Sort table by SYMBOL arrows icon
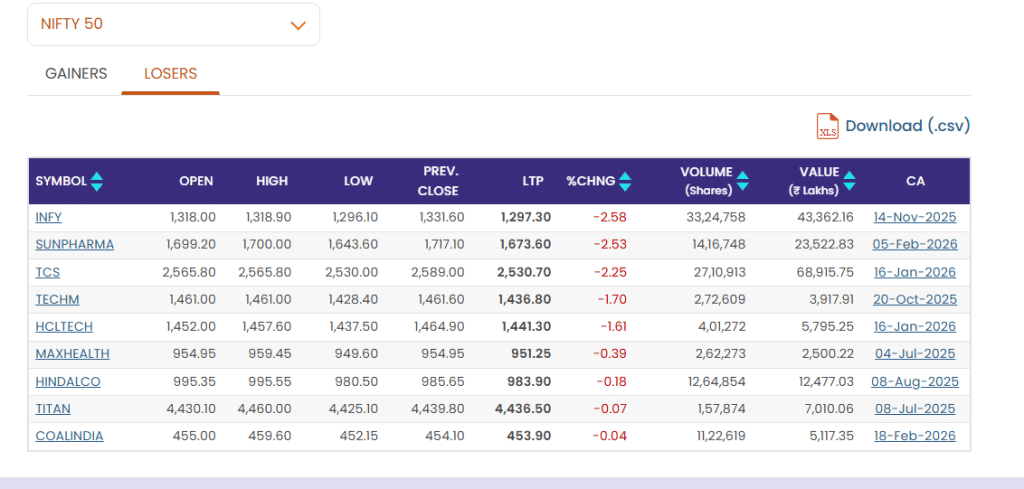This screenshot has width=1024, height=489. [x=97, y=181]
